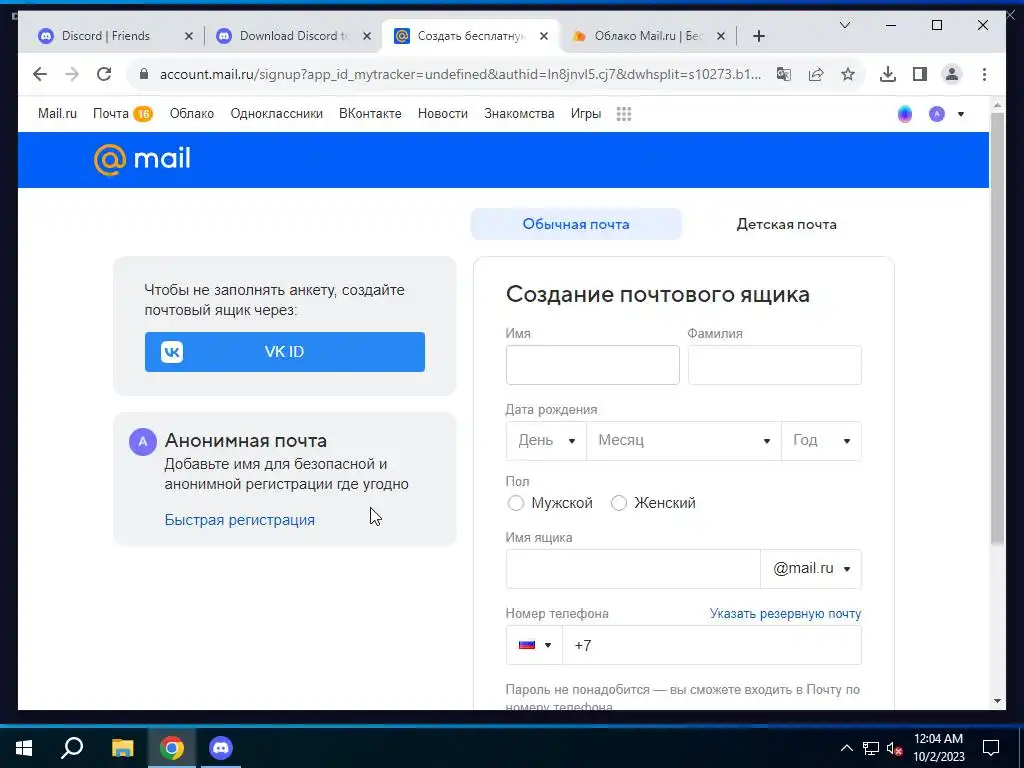Screen dimensions: 1024x768
Task: Select the Женский gender radio button
Action: pyautogui.click(x=618, y=503)
